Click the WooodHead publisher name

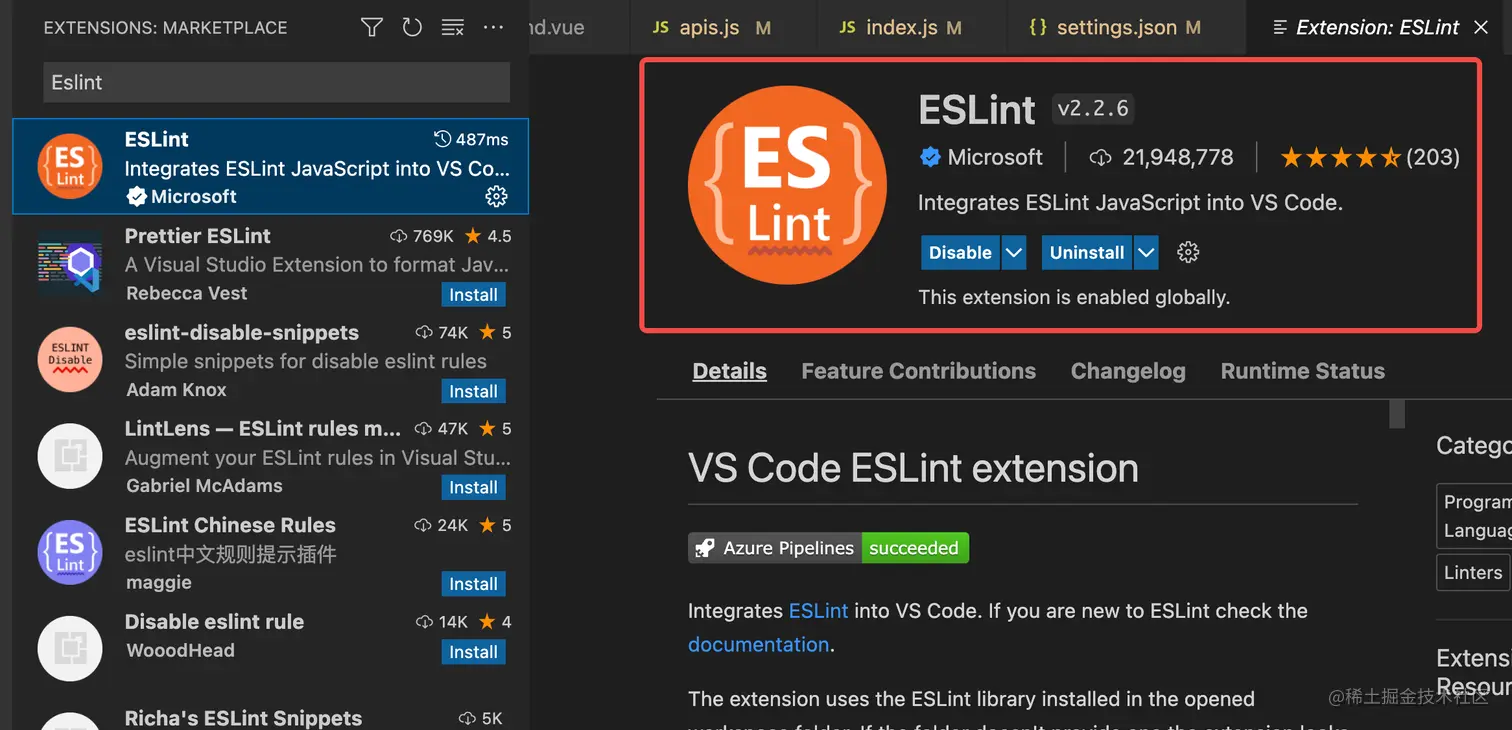pos(180,650)
